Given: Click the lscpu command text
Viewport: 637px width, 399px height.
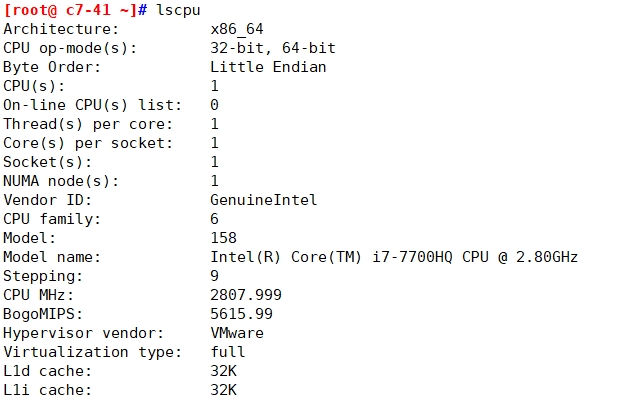Looking at the screenshot, I should (x=178, y=10).
